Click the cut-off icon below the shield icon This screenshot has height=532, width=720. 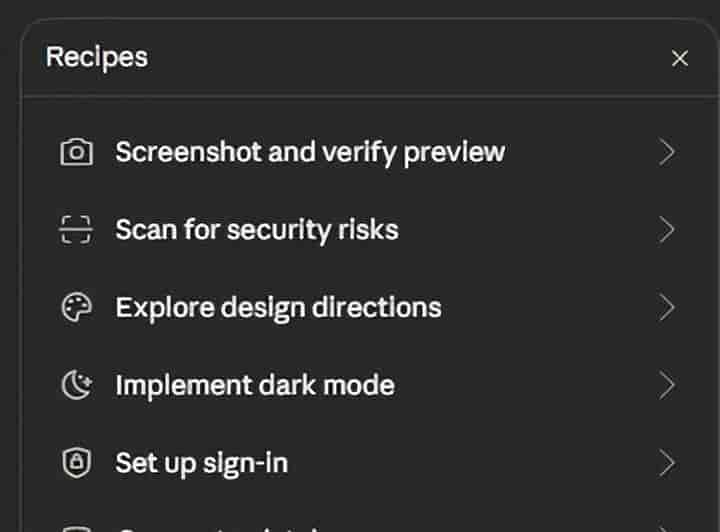76,528
